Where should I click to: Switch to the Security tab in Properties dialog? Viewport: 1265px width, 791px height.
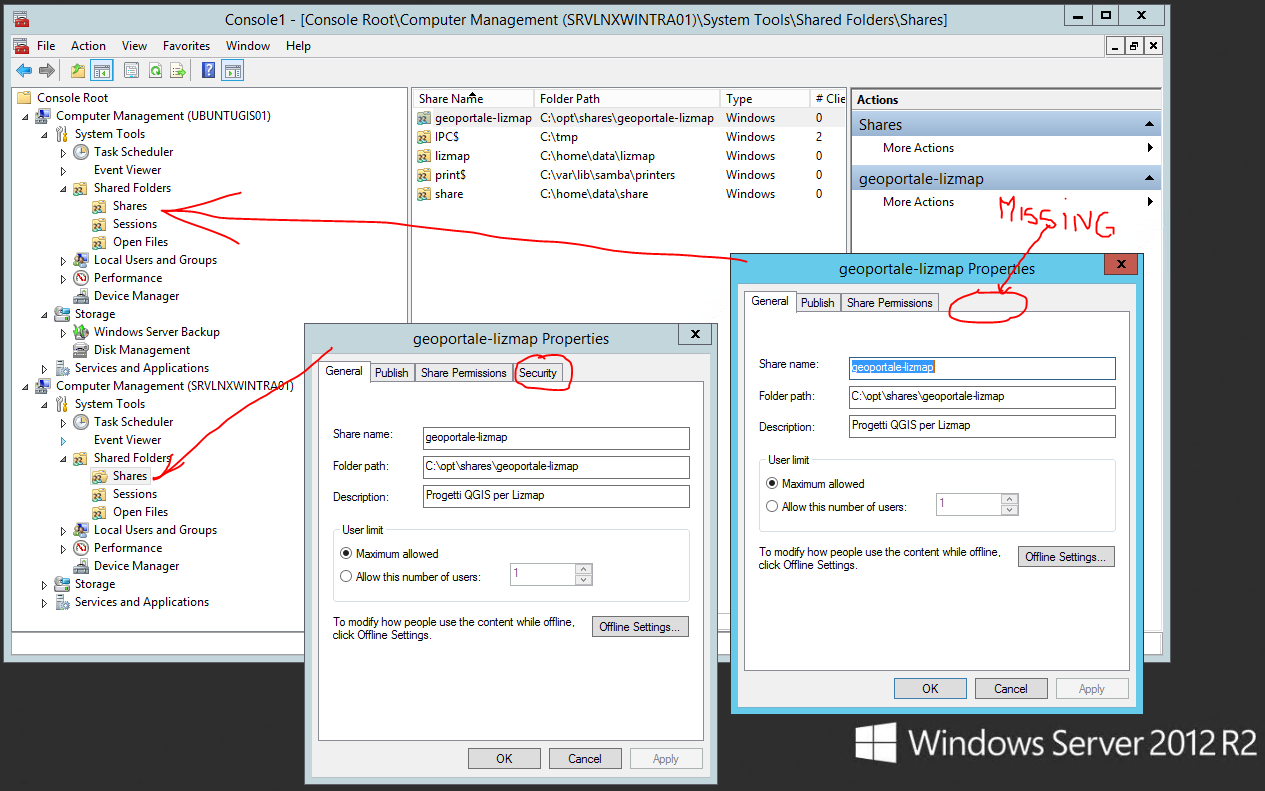pos(538,373)
